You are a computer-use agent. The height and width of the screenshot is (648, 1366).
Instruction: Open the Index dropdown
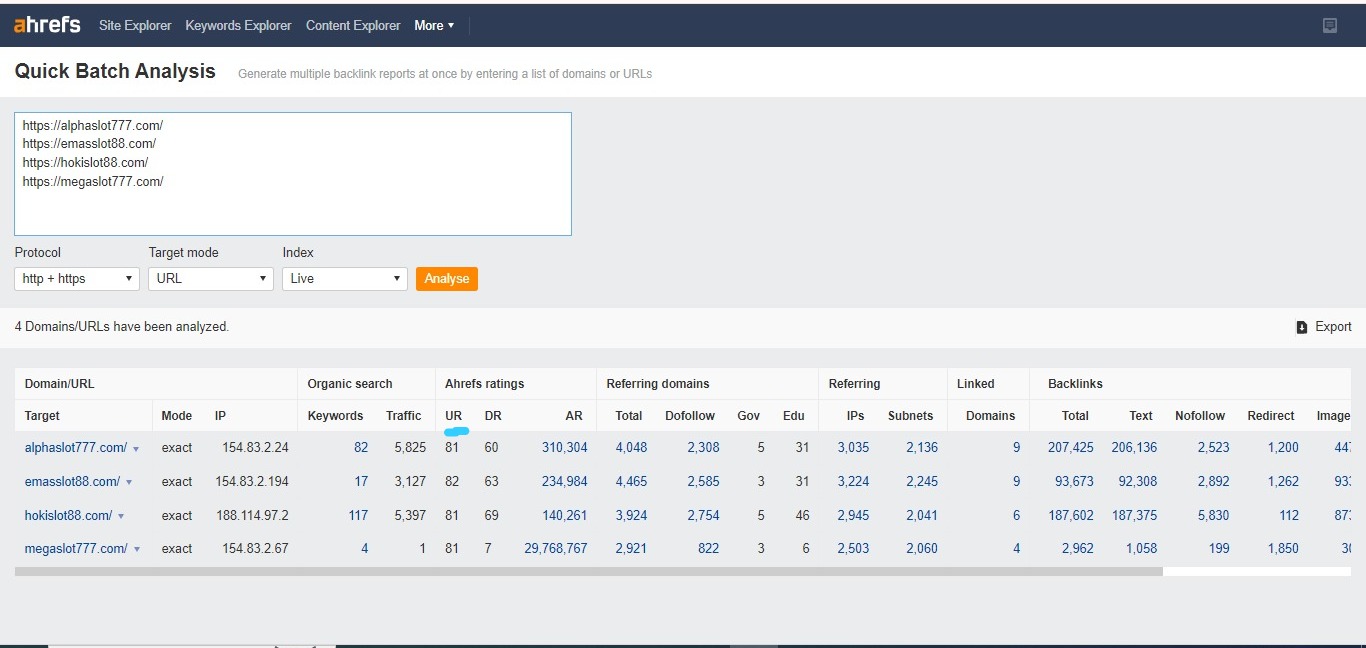tap(344, 279)
